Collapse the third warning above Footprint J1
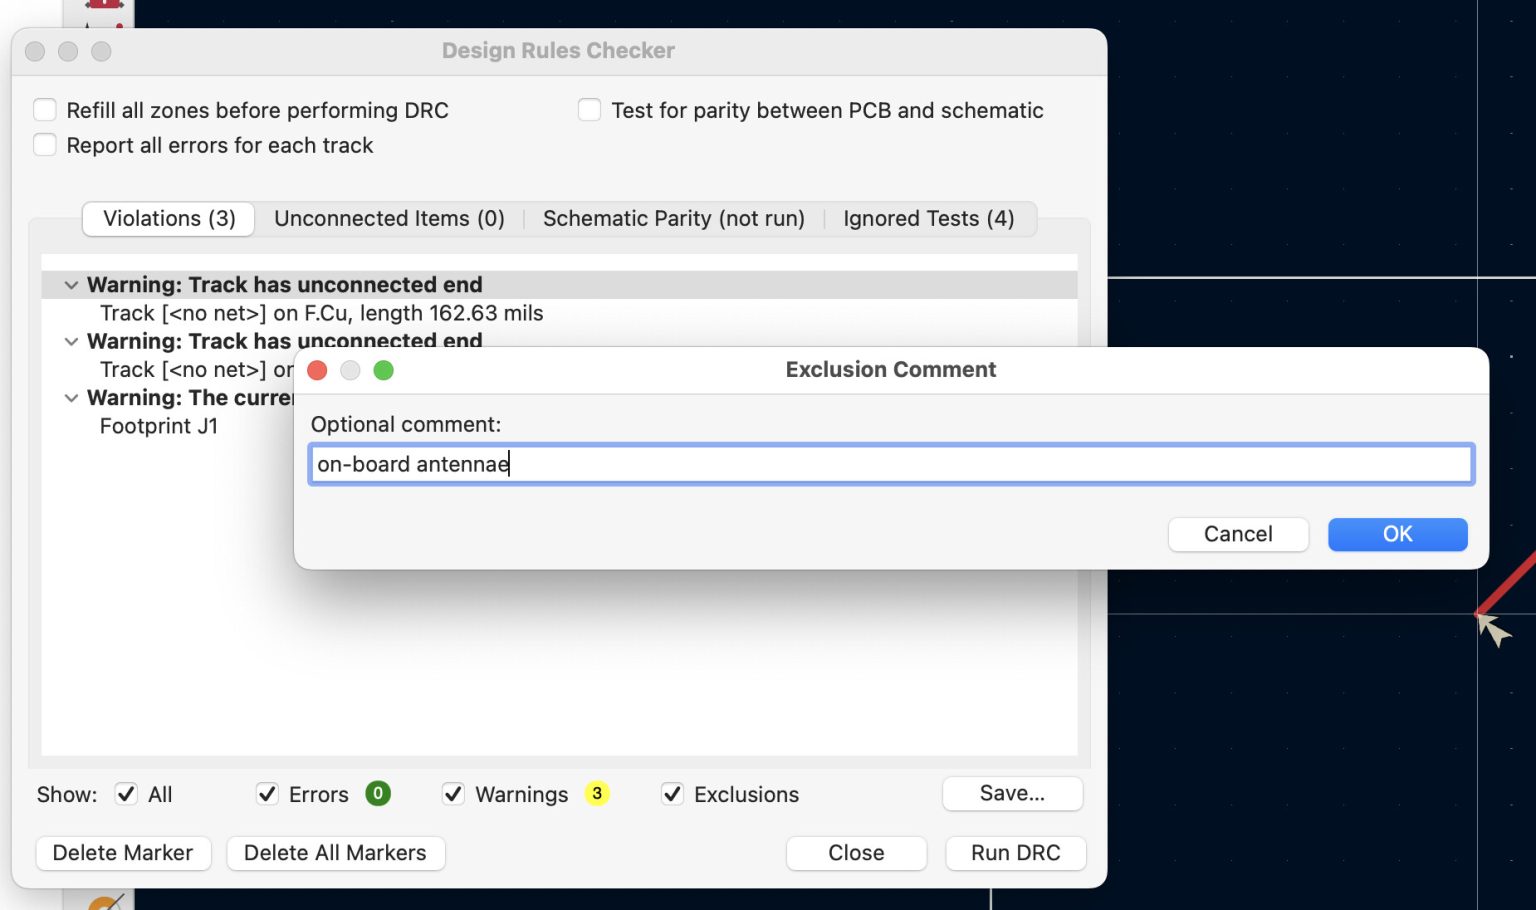 [x=71, y=398]
